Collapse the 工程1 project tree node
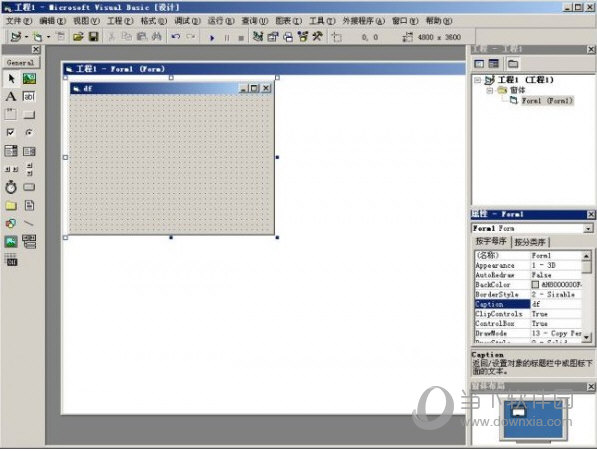This screenshot has height=451, width=597. [477, 80]
